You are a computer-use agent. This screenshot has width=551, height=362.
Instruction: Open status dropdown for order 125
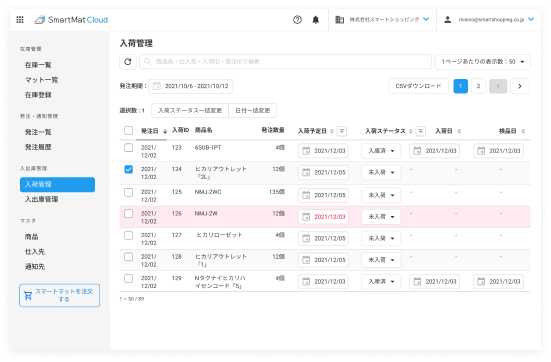(x=381, y=195)
